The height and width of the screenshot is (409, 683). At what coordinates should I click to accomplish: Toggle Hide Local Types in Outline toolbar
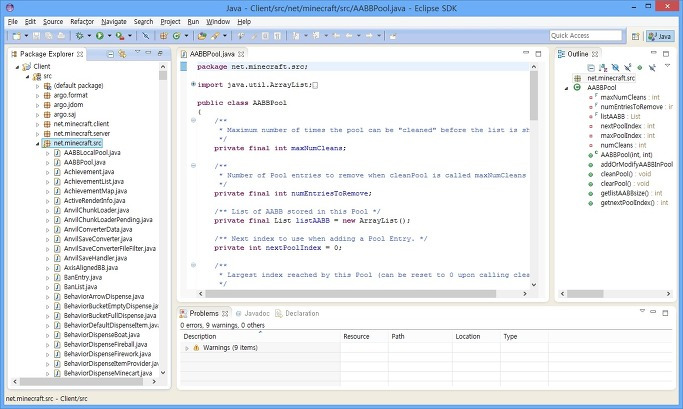coord(652,68)
